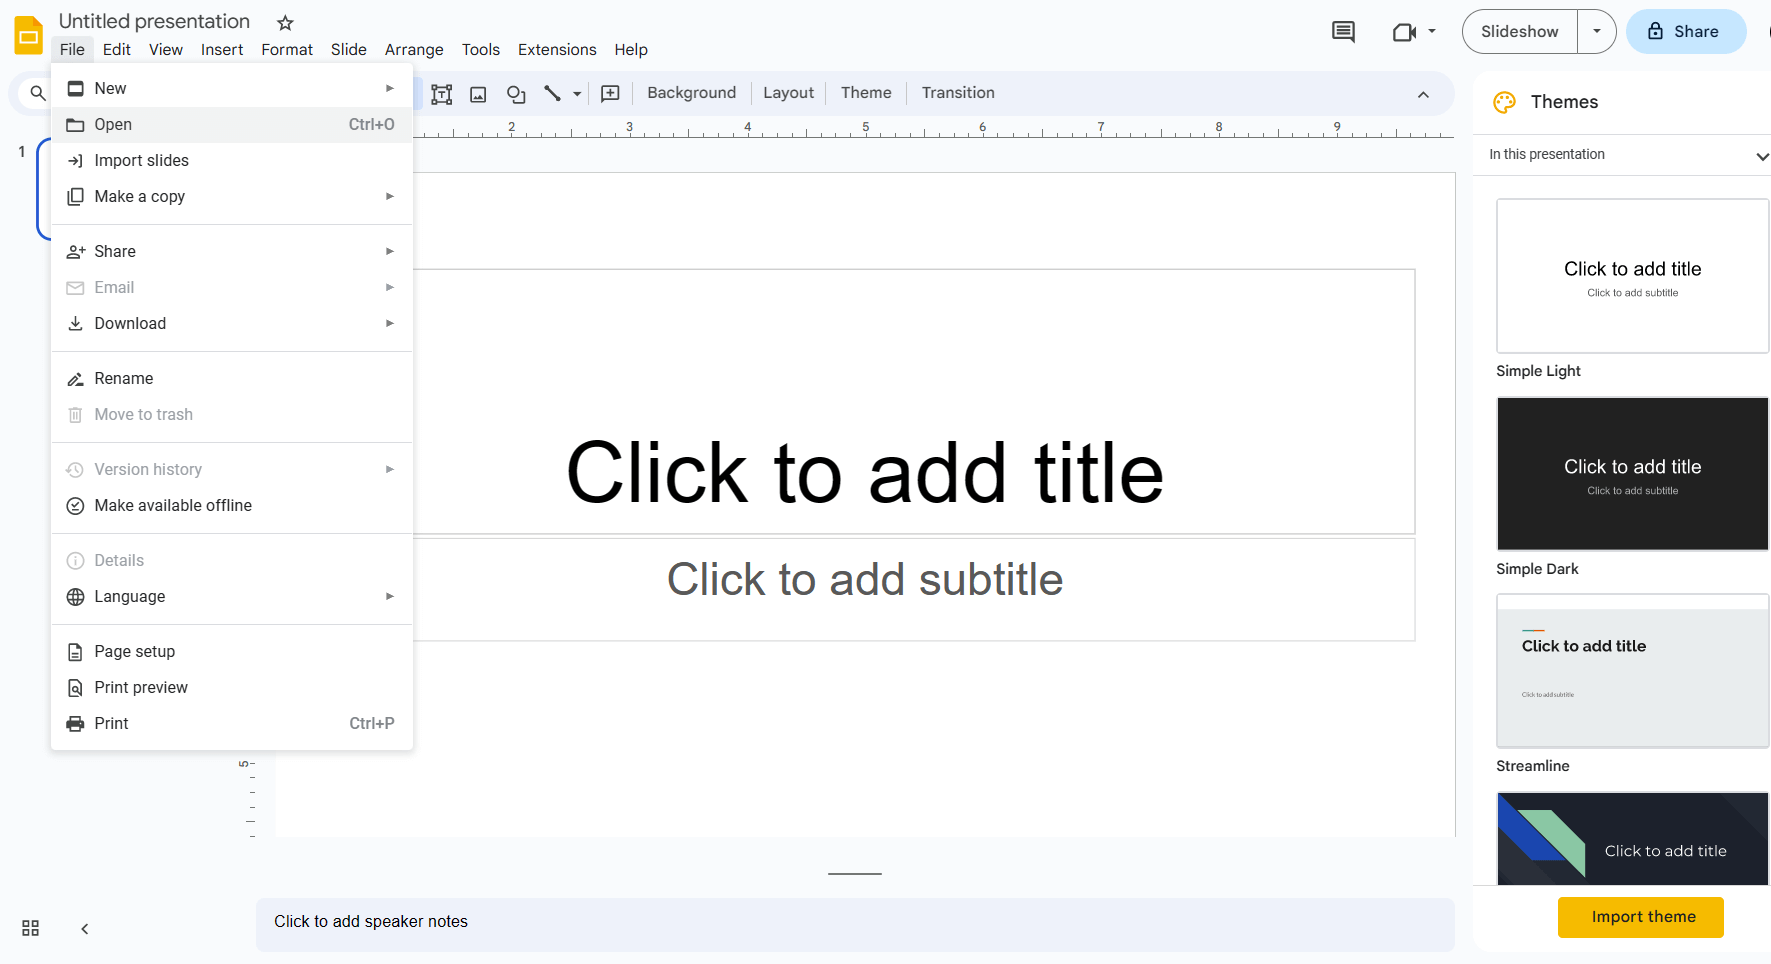
Task: Open the Format menu
Action: point(287,50)
